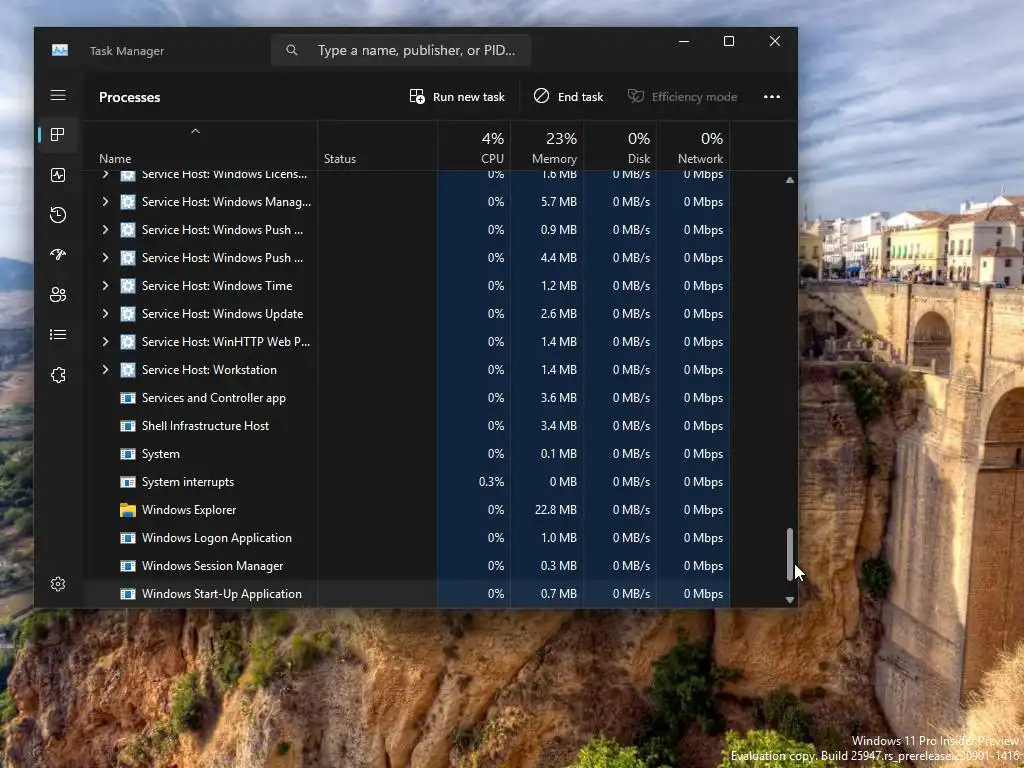Expand Service Host: Workstation
1024x768 pixels.
pyautogui.click(x=105, y=370)
